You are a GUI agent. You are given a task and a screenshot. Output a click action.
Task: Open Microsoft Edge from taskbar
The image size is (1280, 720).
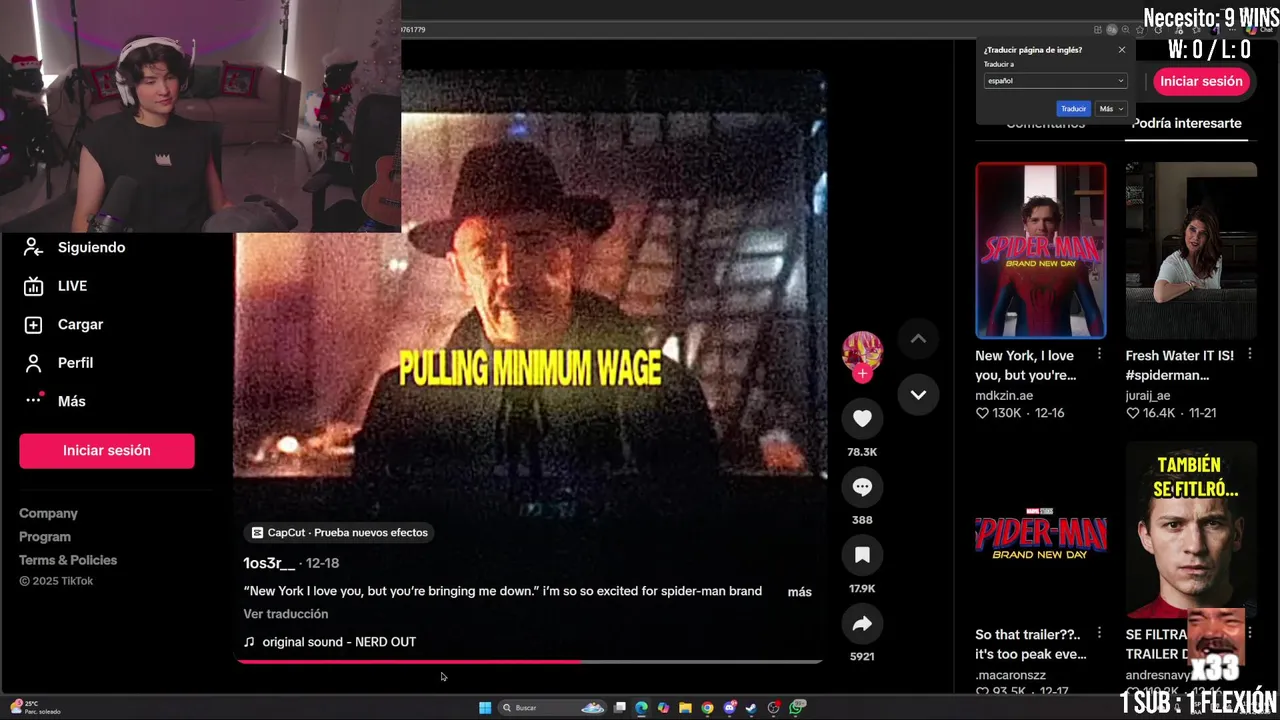(x=641, y=708)
